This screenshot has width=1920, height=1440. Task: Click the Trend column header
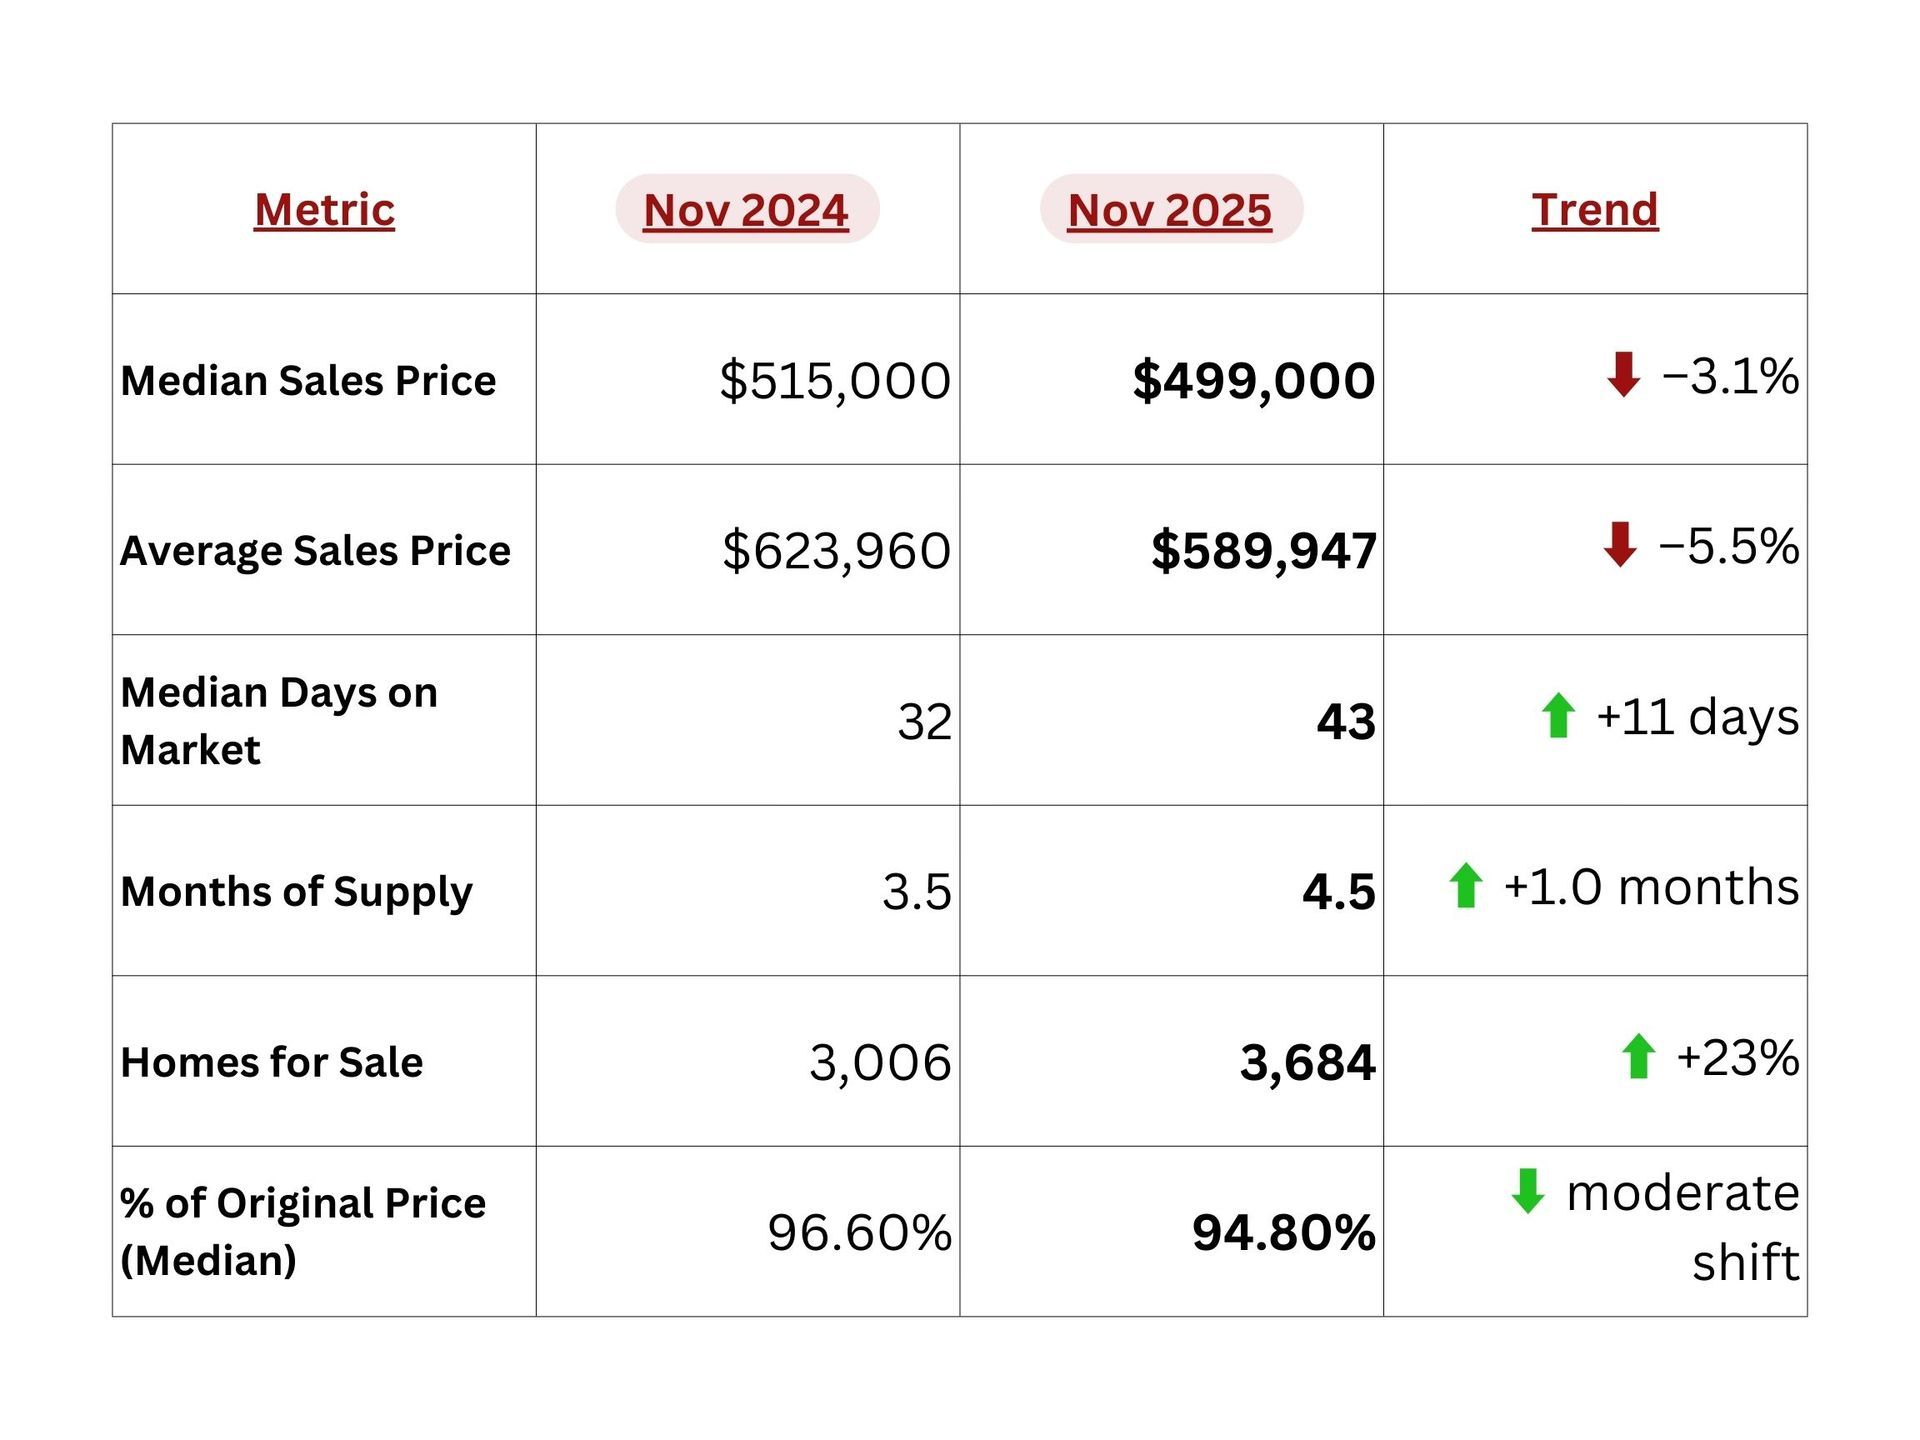point(1594,210)
